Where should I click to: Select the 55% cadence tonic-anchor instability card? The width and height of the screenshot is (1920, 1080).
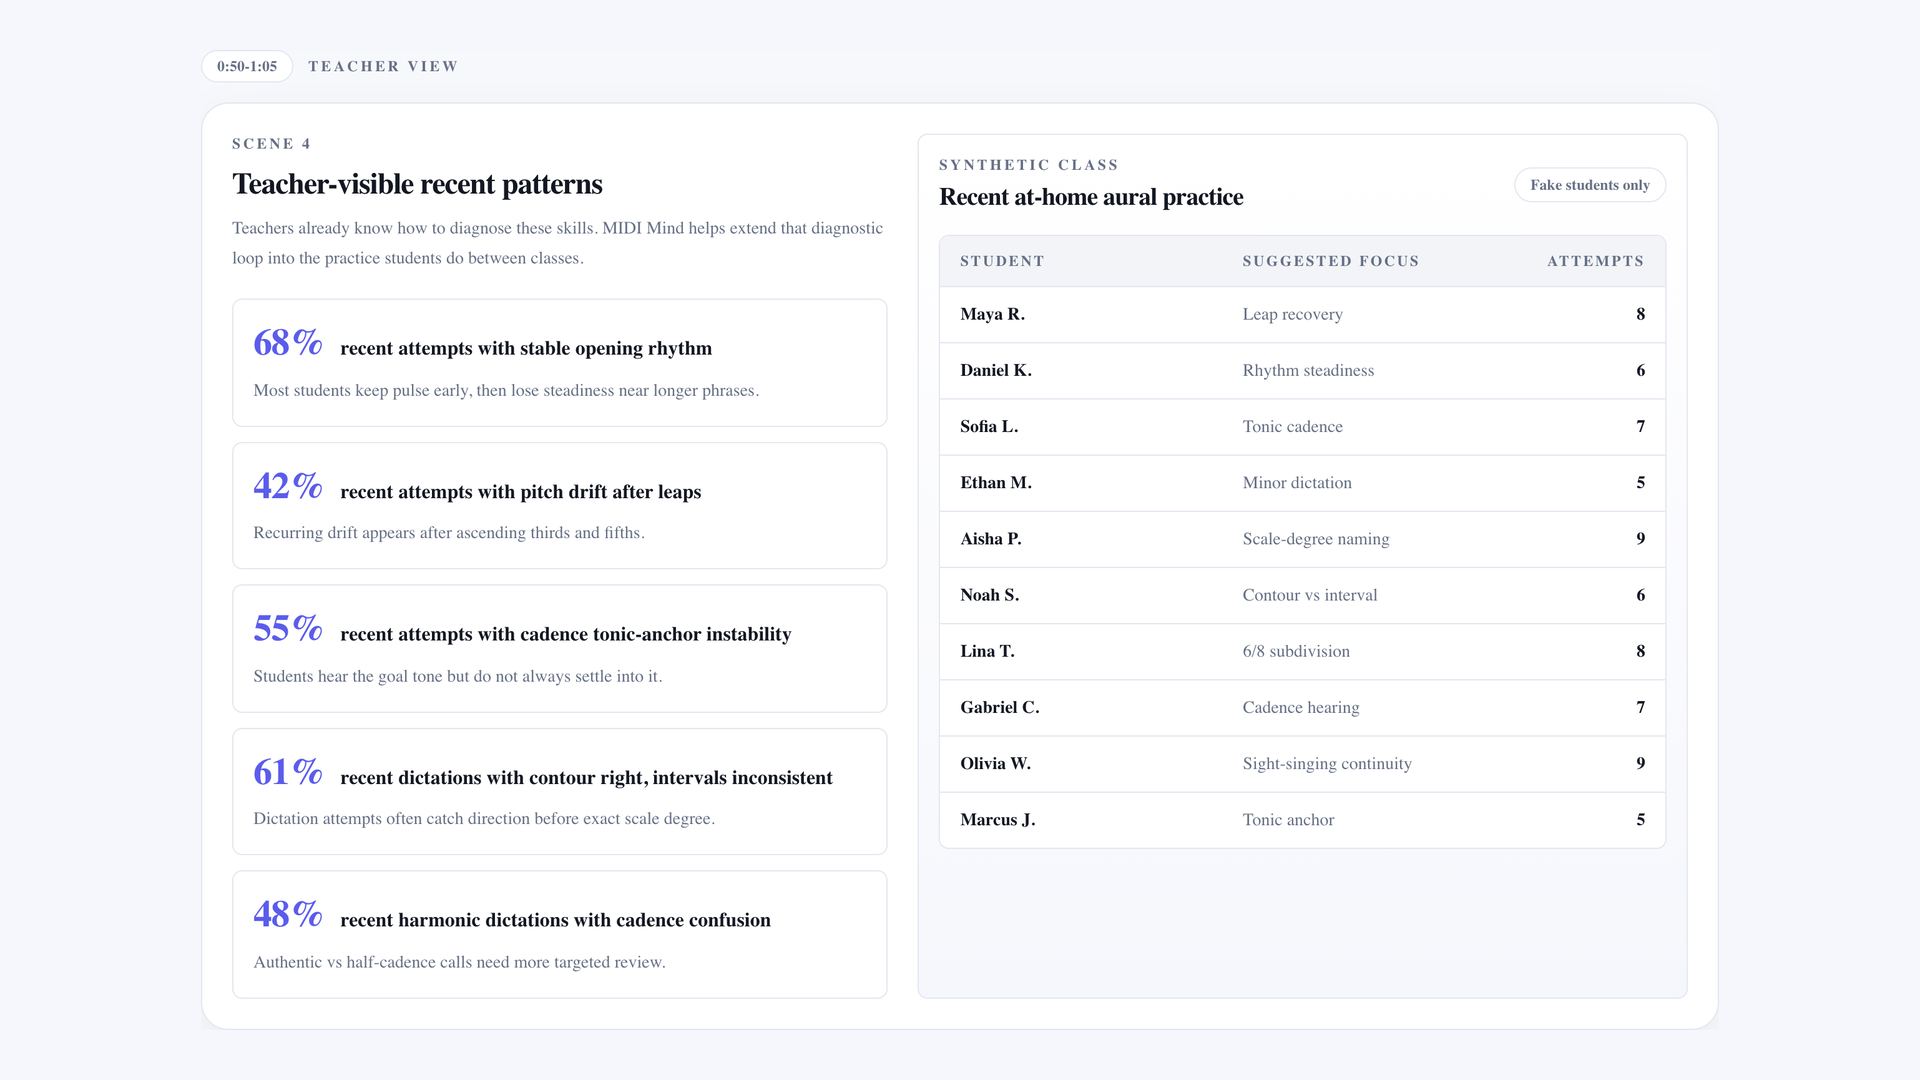coord(559,649)
